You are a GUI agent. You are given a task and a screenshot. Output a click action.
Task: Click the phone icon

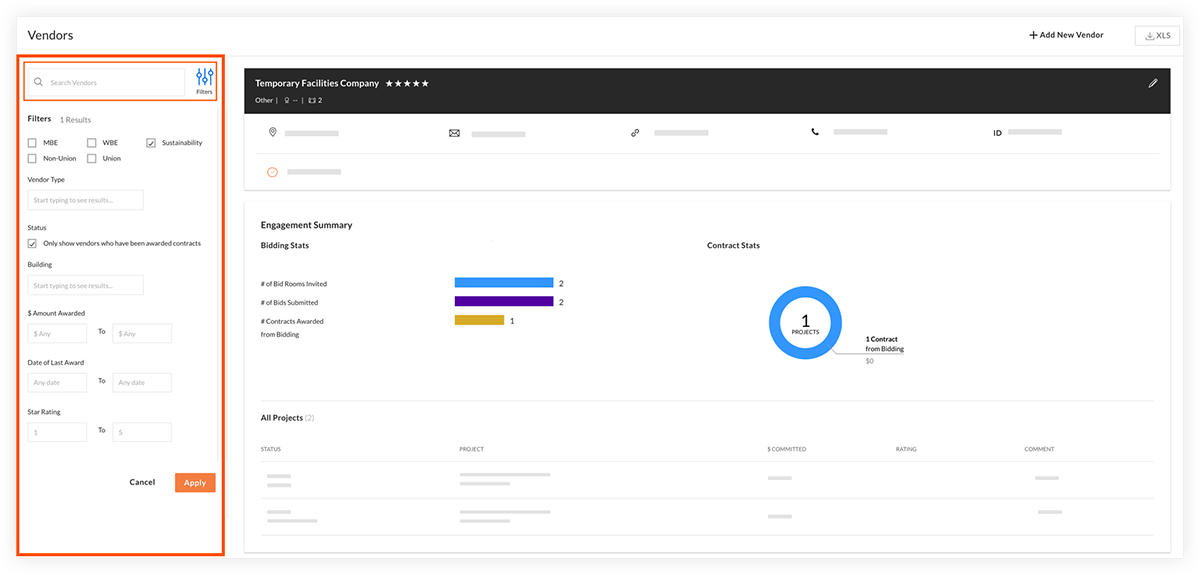coord(815,132)
